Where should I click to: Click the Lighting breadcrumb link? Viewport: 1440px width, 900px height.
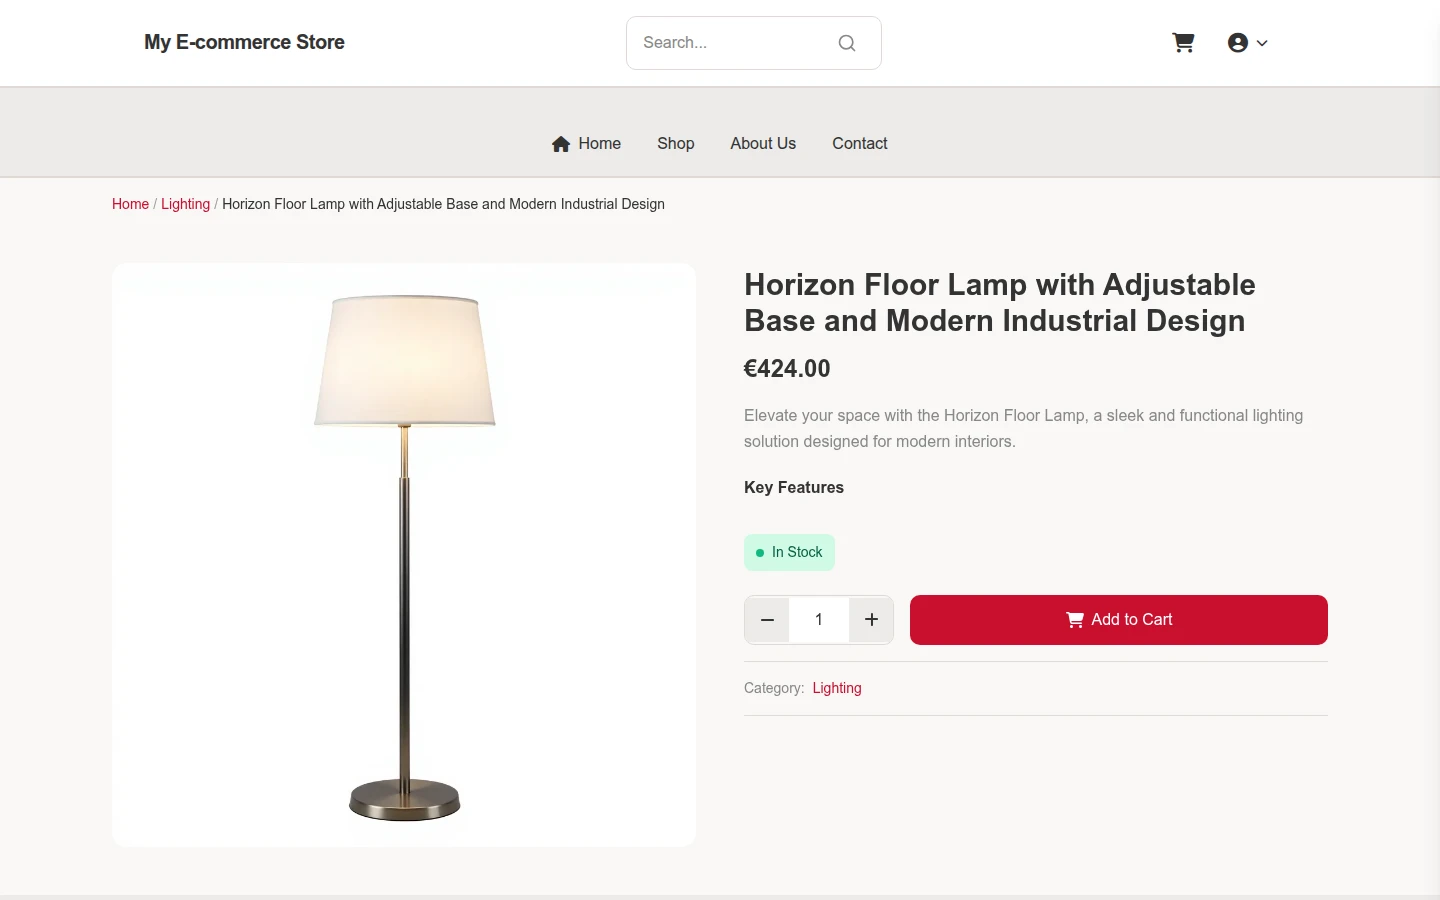[x=186, y=204]
